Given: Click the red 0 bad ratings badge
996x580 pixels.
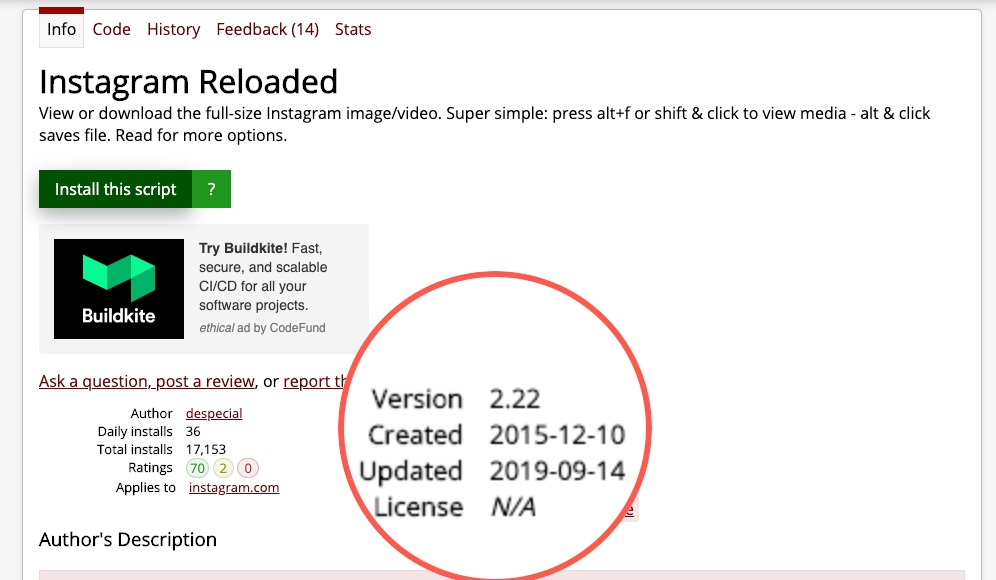Looking at the screenshot, I should click(248, 468).
